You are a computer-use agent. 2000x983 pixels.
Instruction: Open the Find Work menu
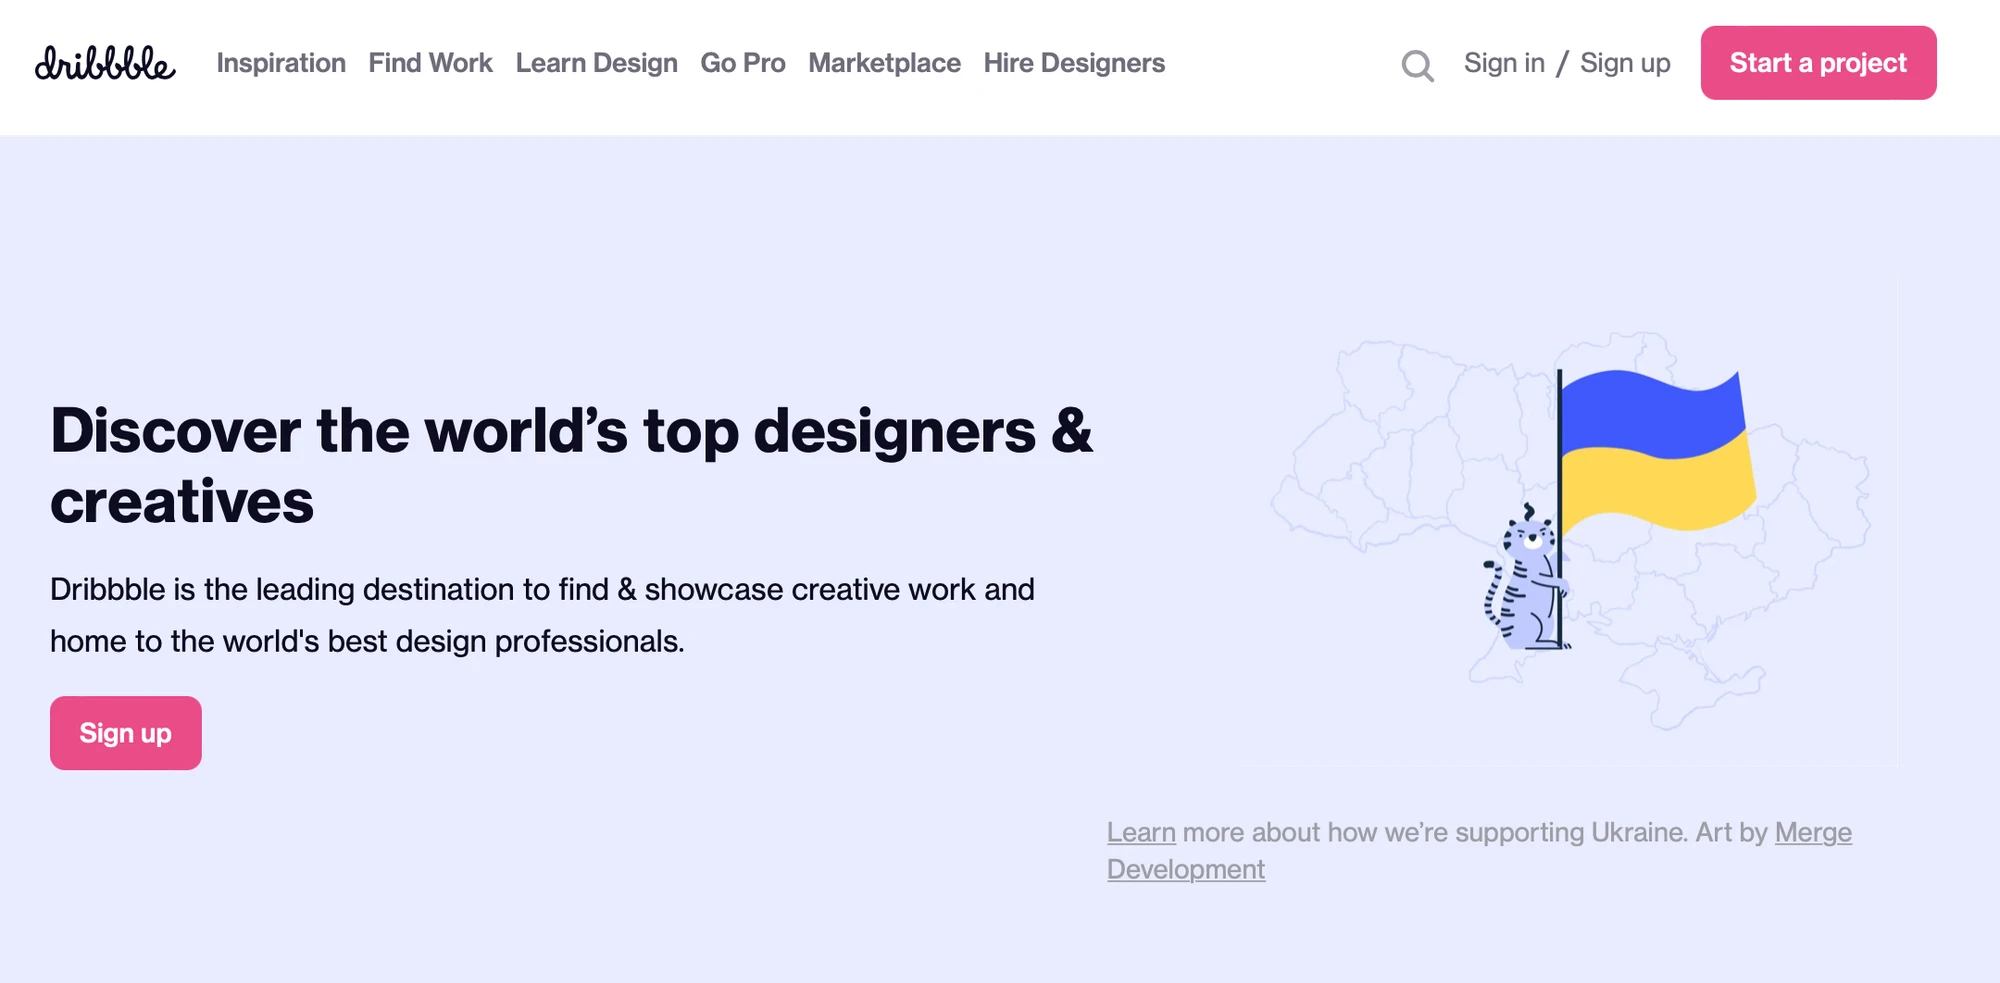(x=430, y=63)
